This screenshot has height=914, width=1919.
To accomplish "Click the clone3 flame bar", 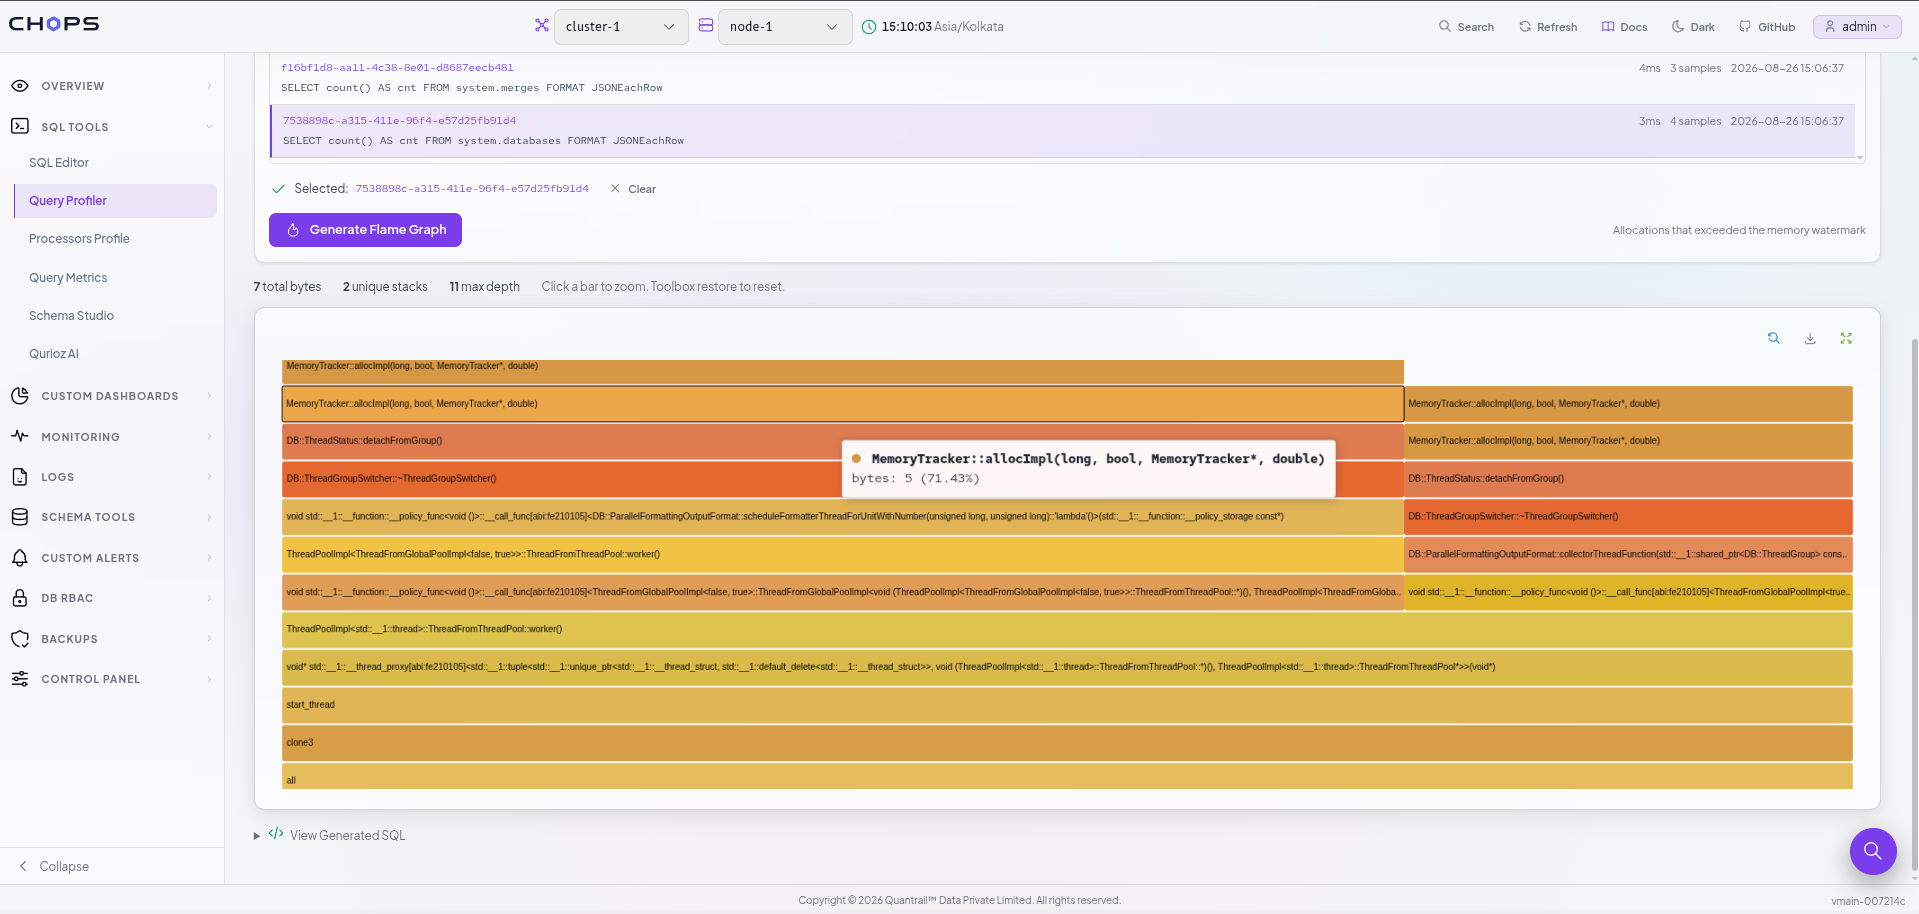I will 1067,743.
